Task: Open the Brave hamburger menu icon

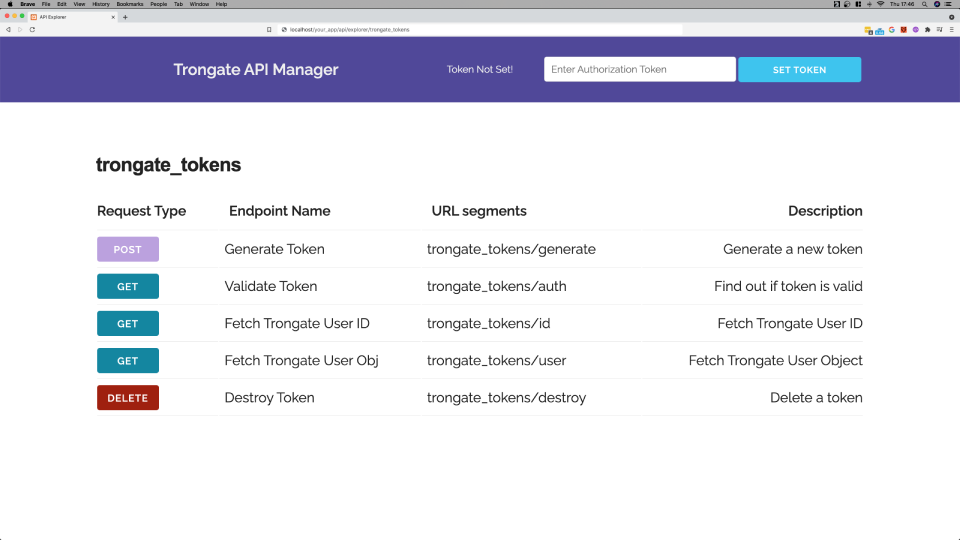Action: point(951,29)
